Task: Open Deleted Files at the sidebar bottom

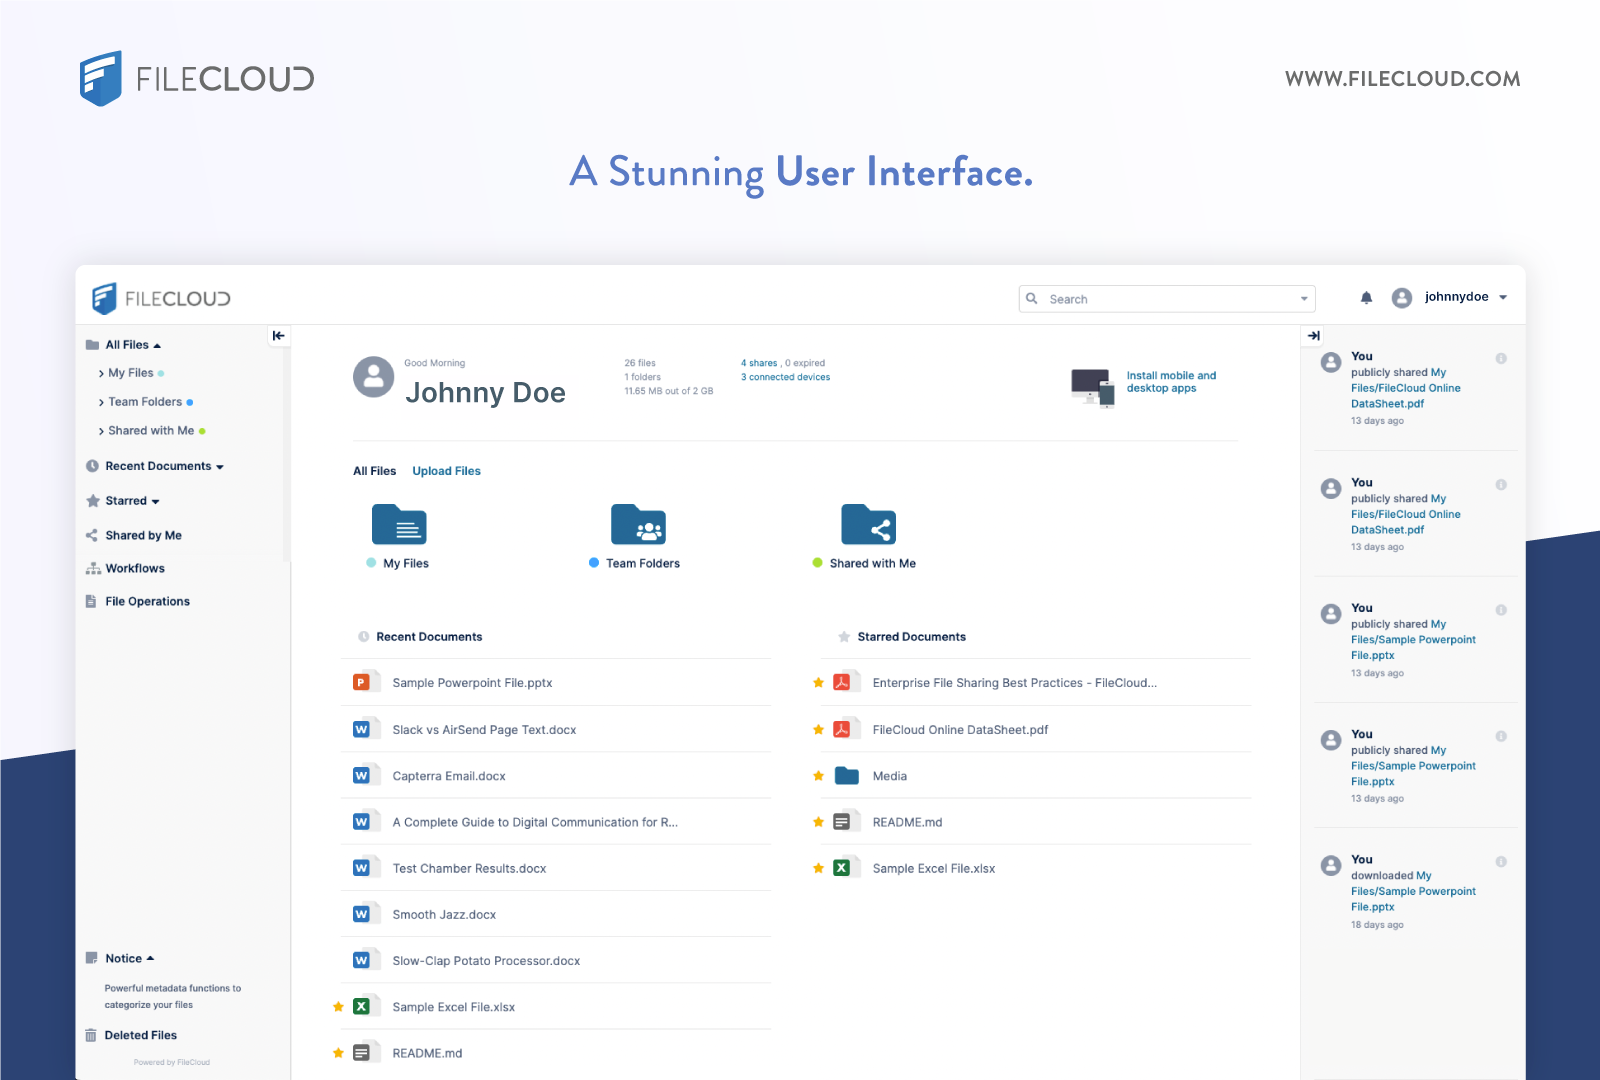Action: click(x=141, y=1035)
